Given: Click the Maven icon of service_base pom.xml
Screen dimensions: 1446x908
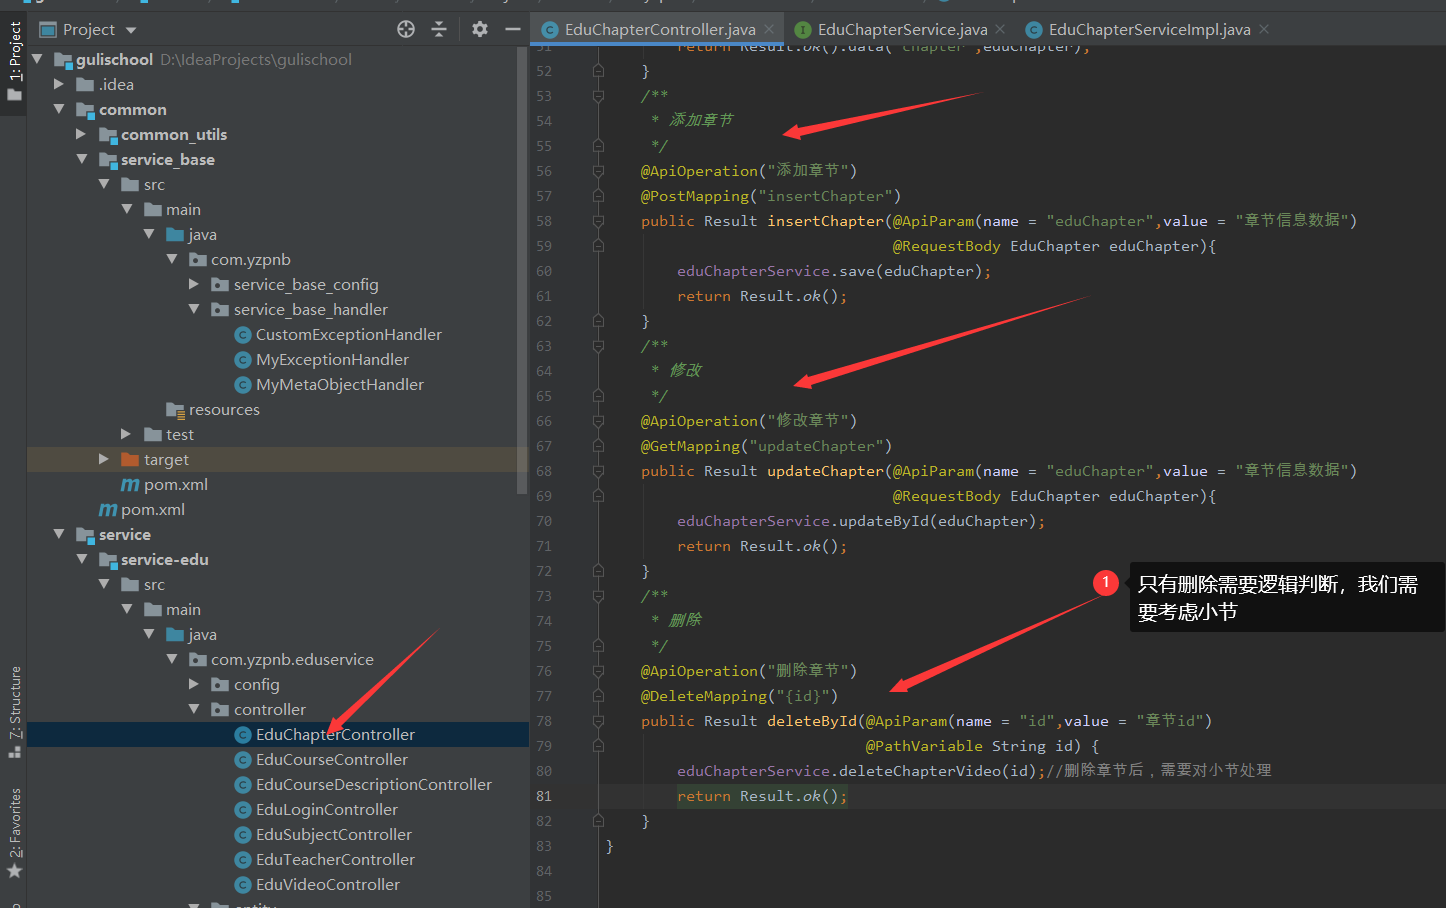Looking at the screenshot, I should pos(130,484).
